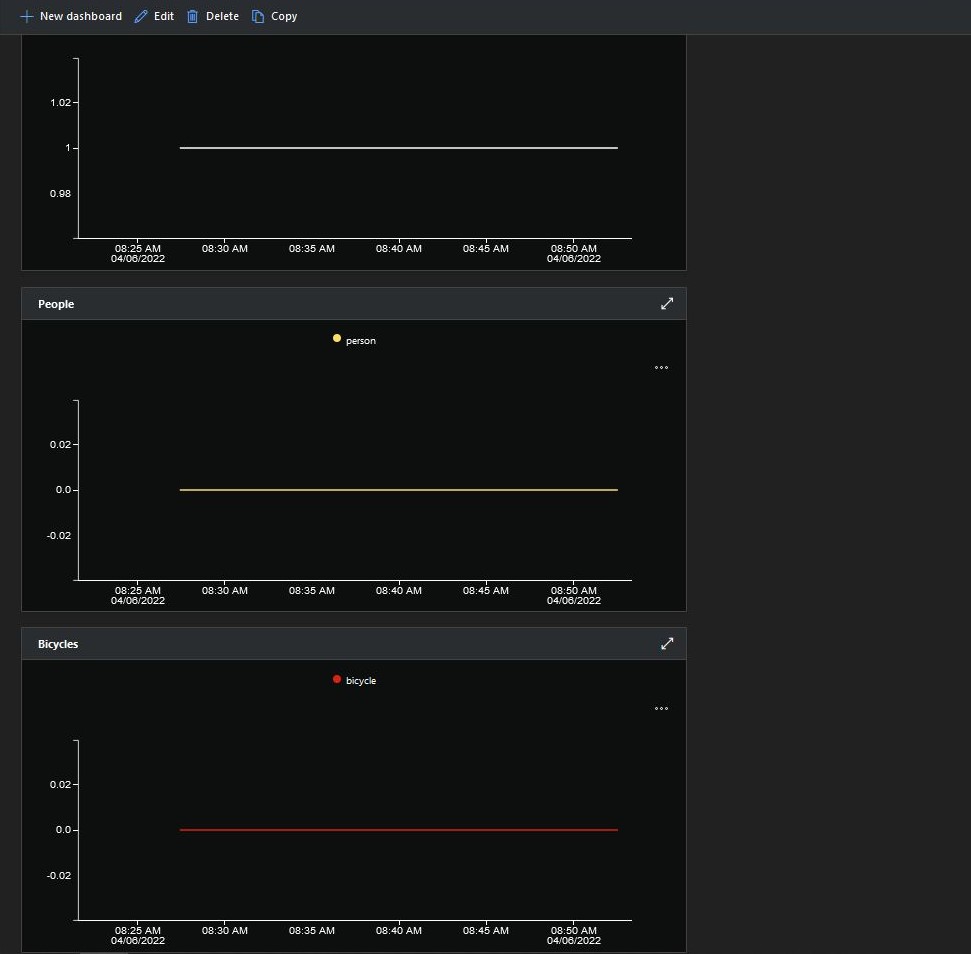Click the red bicycle data line
Viewport: 971px width, 954px height.
coord(398,830)
